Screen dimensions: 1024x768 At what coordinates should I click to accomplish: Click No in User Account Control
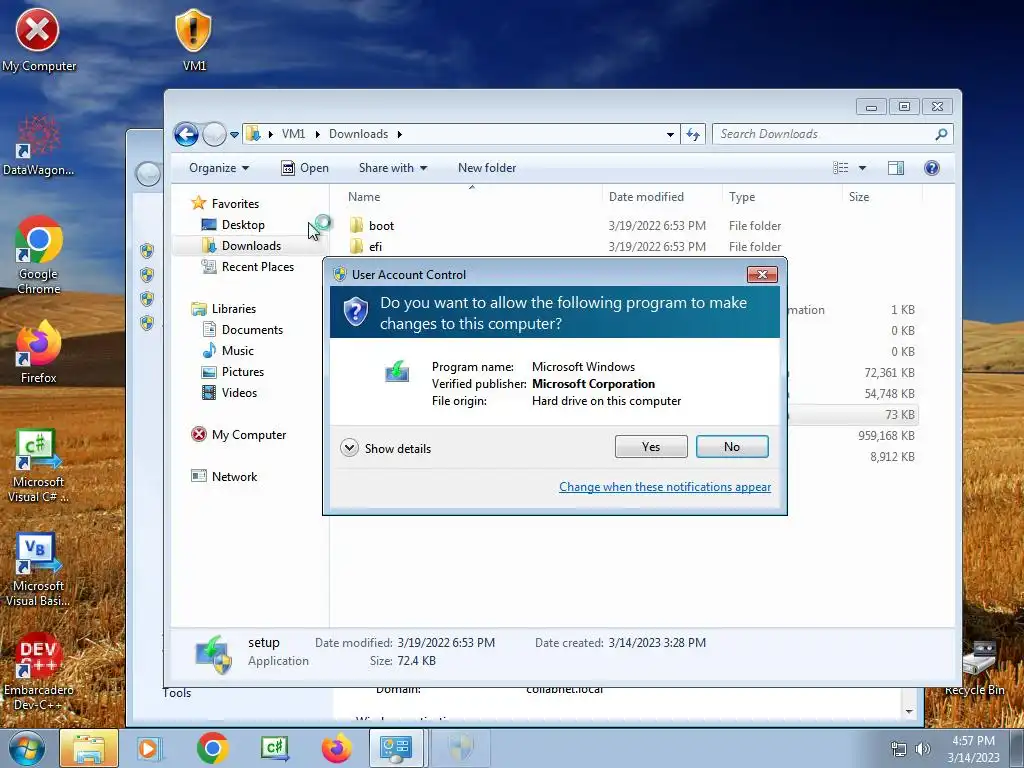(732, 447)
